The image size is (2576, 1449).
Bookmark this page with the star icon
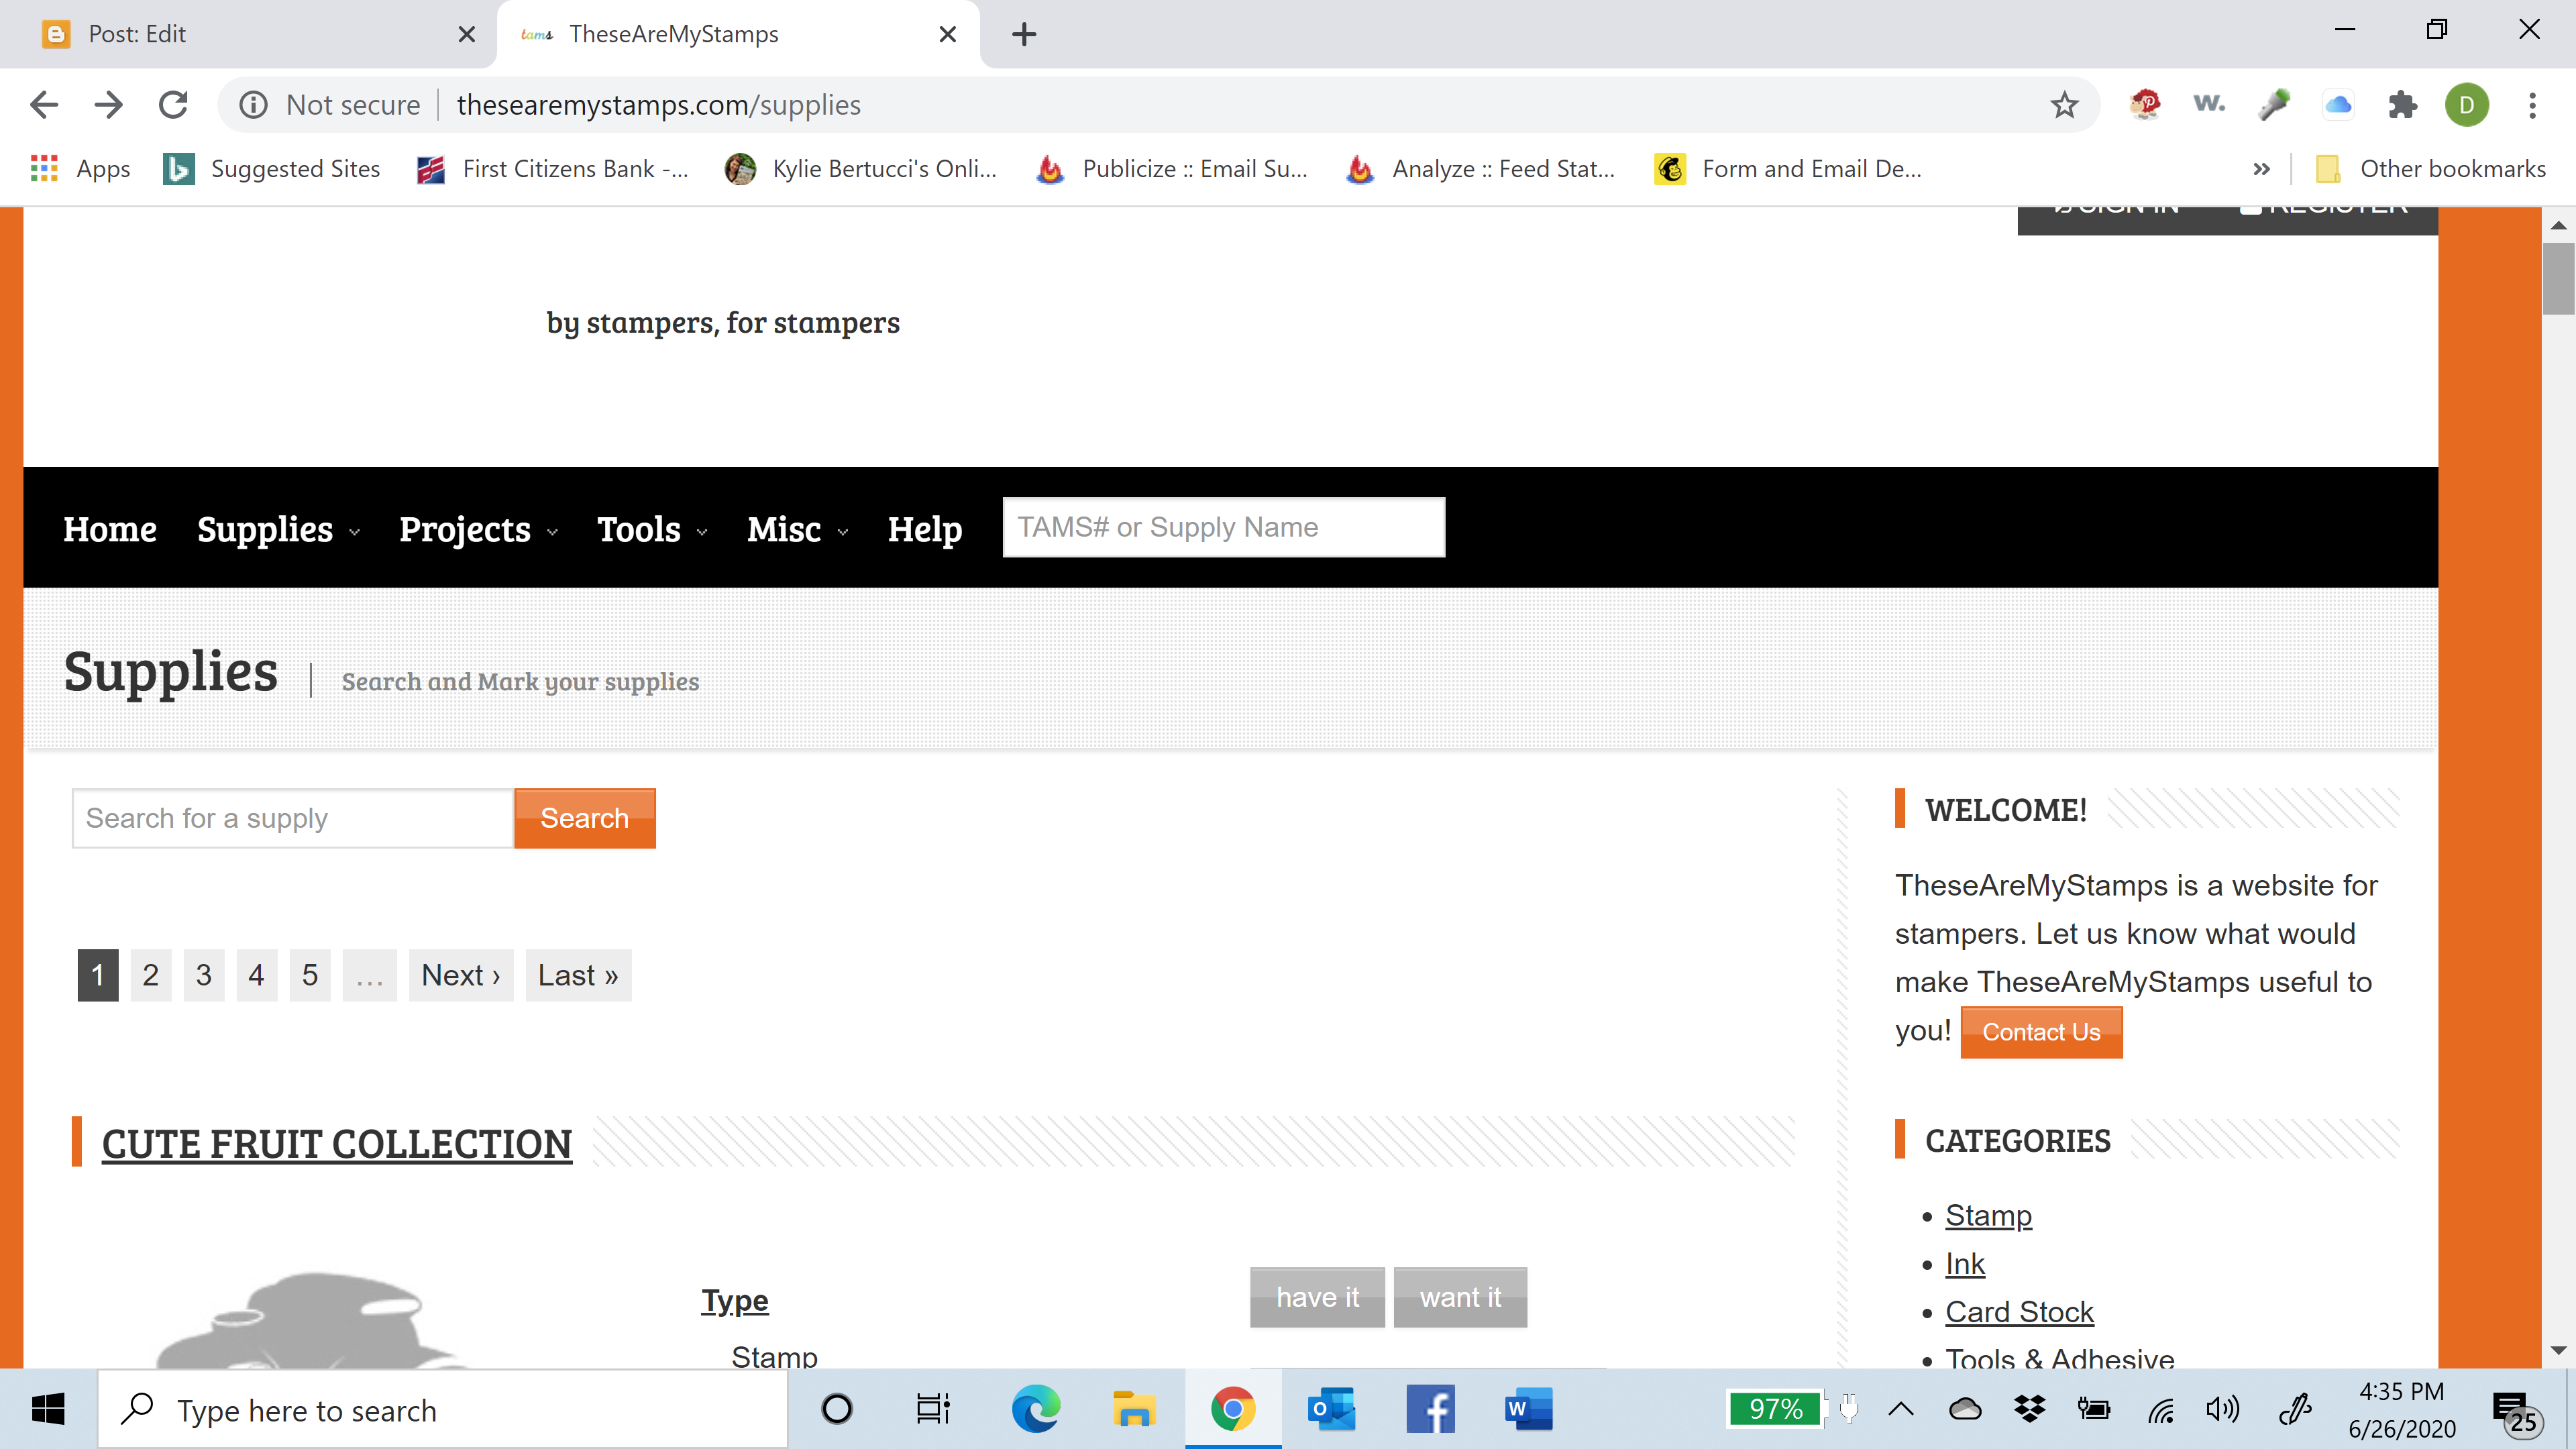[2064, 105]
